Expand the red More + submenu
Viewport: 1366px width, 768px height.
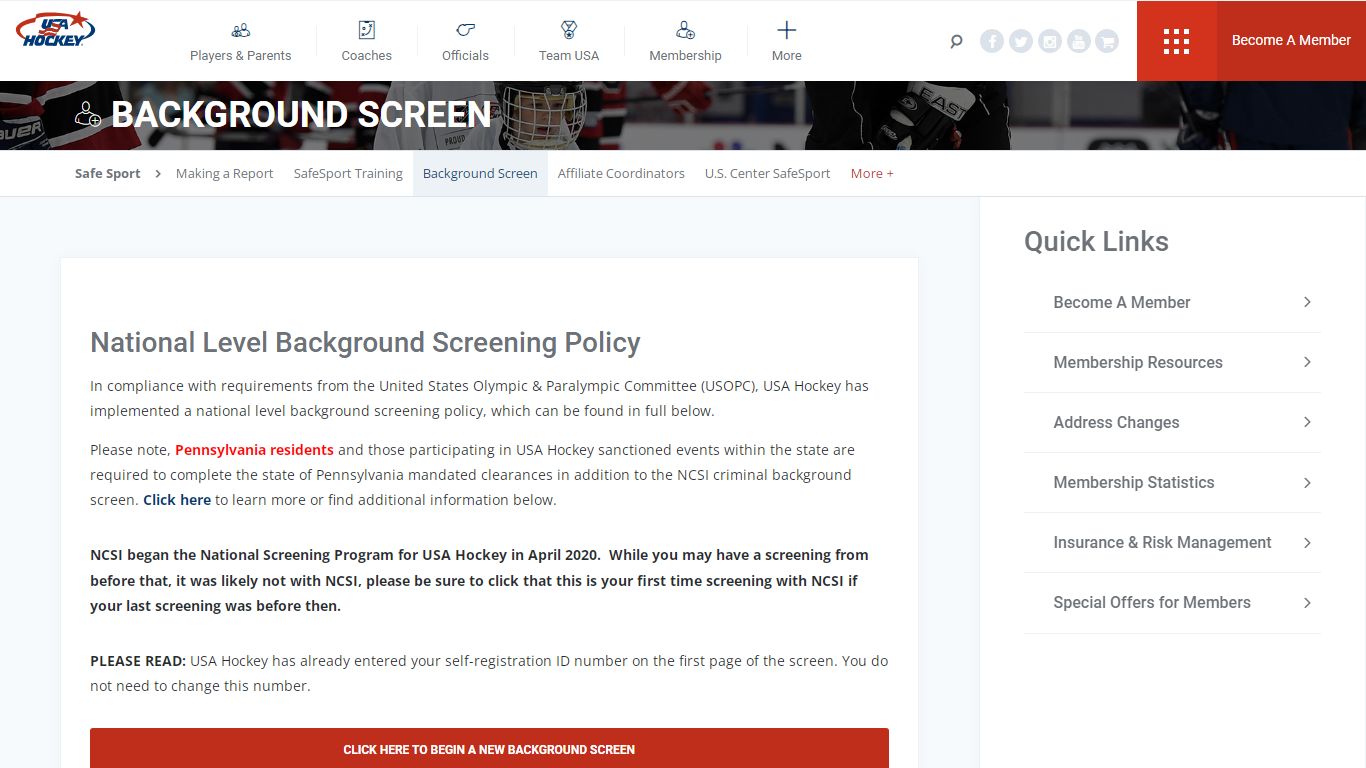pyautogui.click(x=872, y=174)
